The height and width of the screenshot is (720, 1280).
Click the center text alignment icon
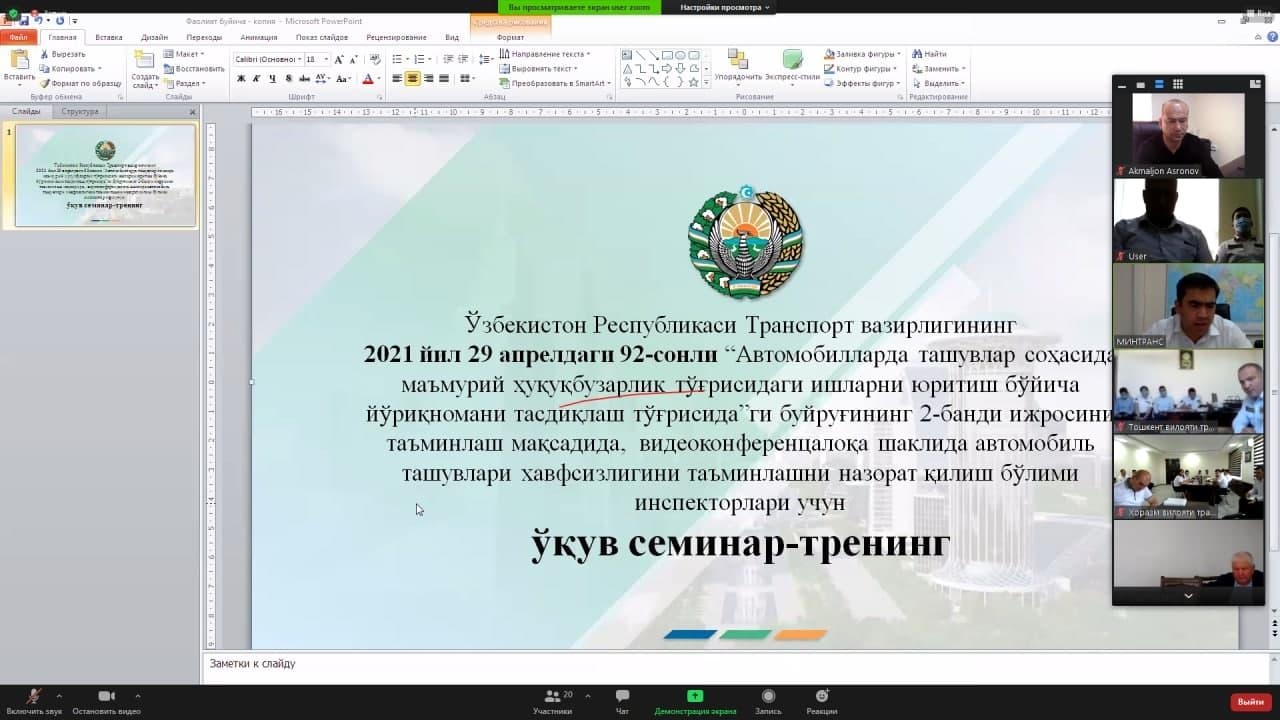click(412, 79)
